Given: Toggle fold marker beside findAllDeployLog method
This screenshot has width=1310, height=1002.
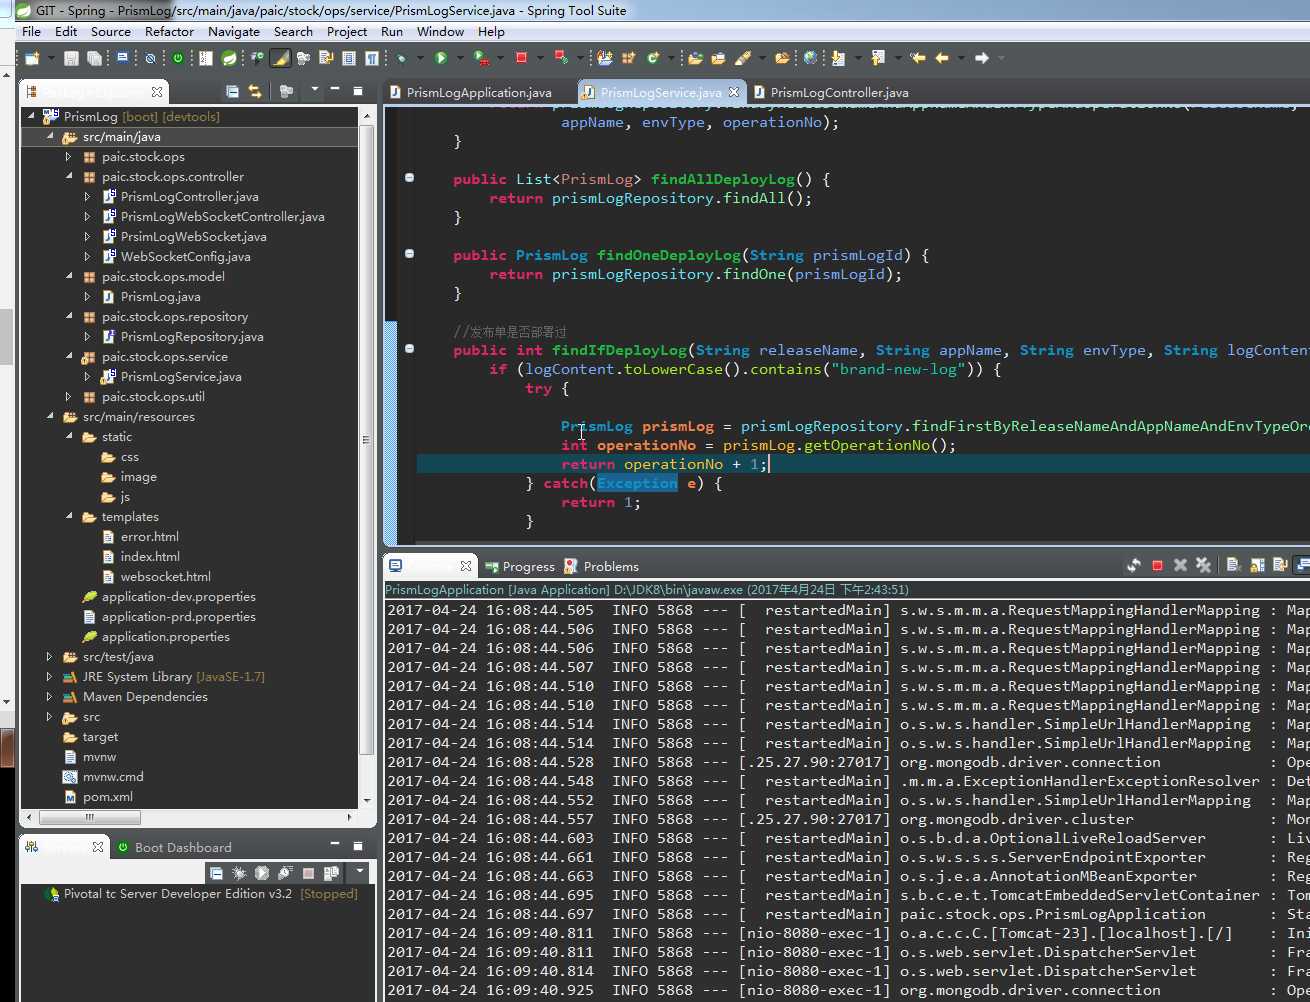Looking at the screenshot, I should click(x=409, y=178).
